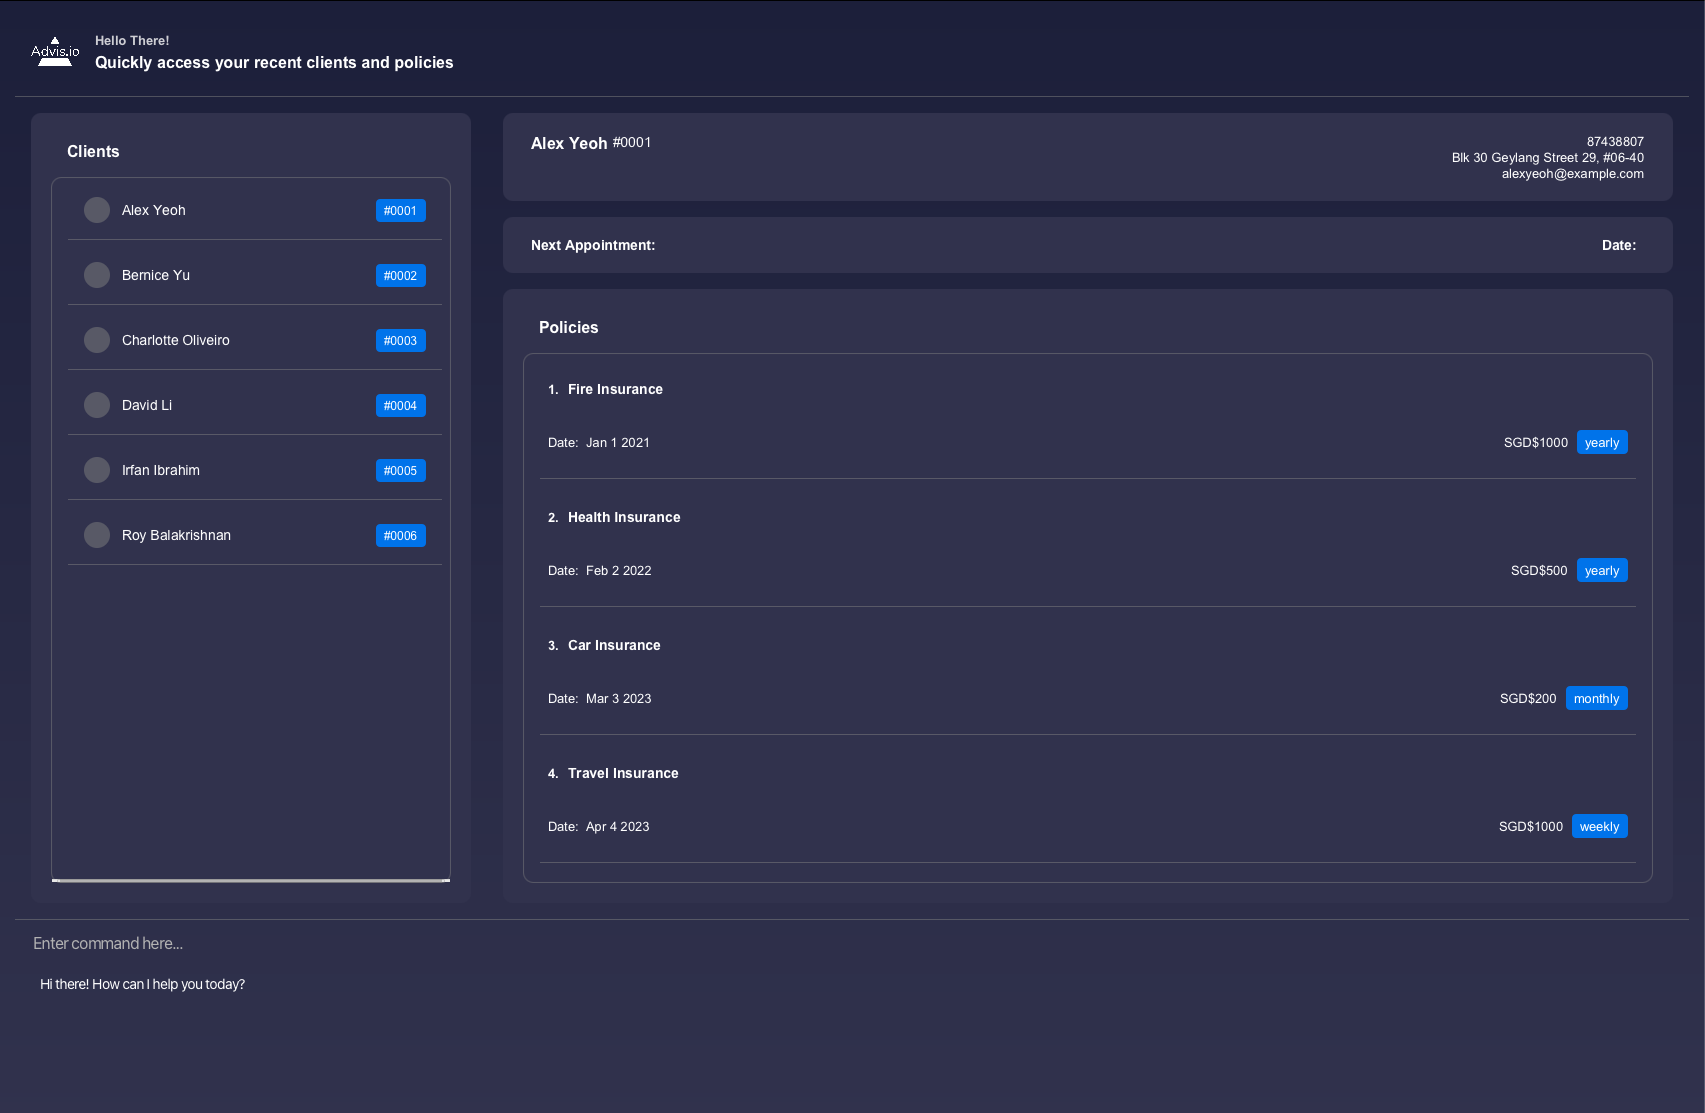Image resolution: width=1705 pixels, height=1113 pixels.
Task: Select the Travel Insurance policy title
Action: pyautogui.click(x=623, y=773)
